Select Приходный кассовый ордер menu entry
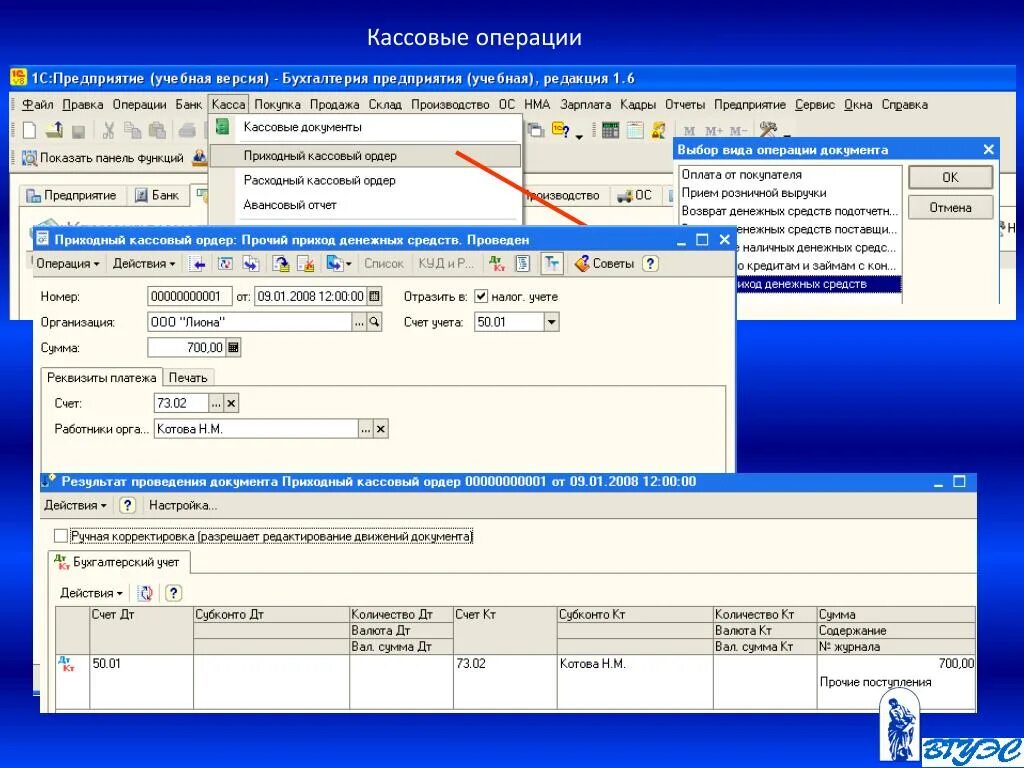 coord(366,156)
